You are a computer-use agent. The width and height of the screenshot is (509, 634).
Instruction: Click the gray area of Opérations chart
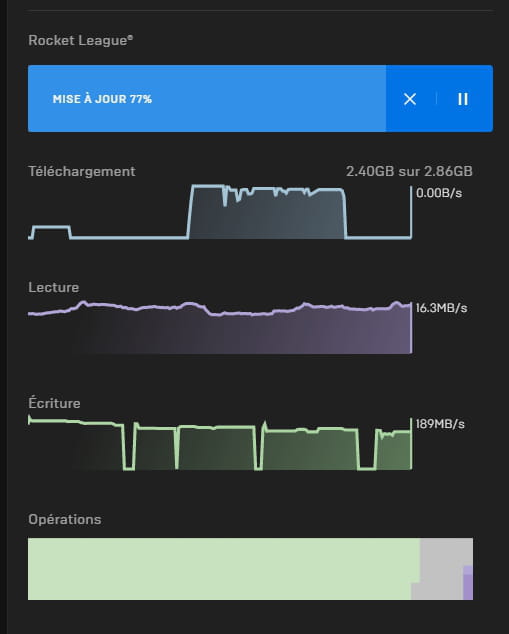click(441, 566)
